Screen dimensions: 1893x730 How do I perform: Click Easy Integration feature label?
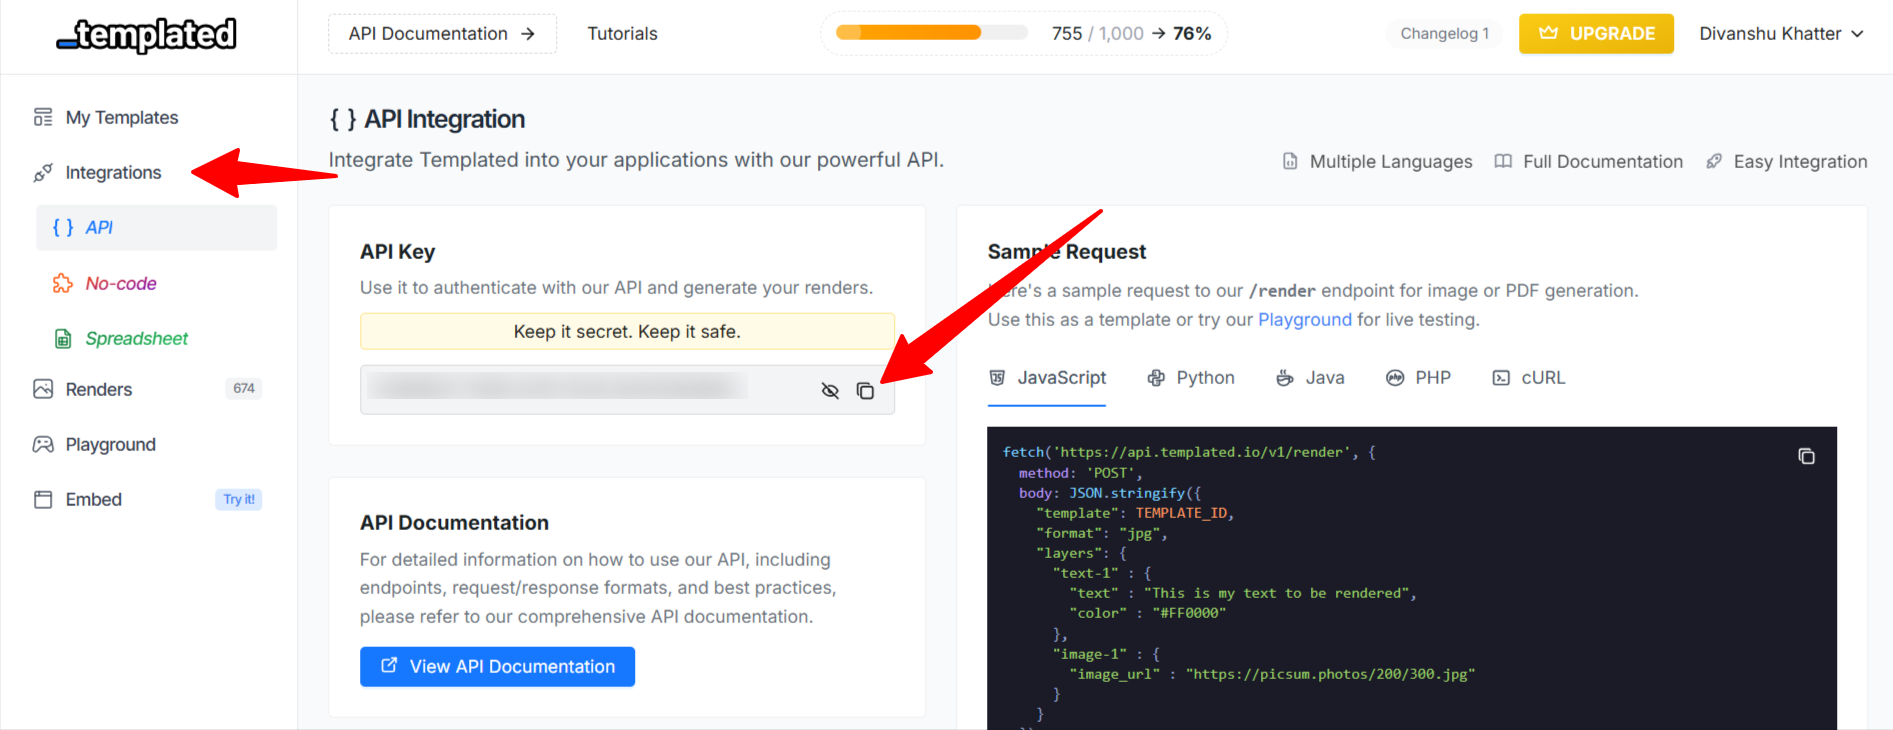[x=1800, y=162]
